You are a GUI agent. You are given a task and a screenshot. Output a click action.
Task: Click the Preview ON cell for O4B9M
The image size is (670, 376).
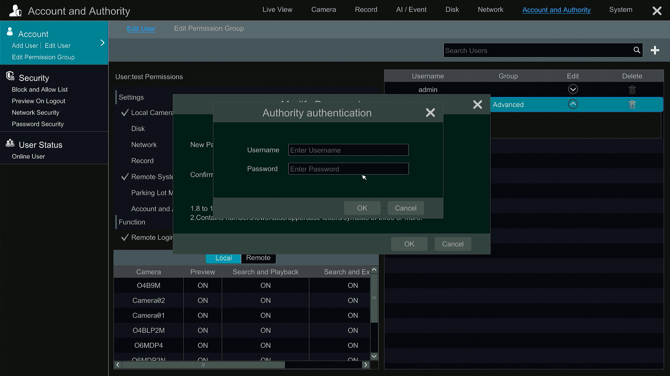pyautogui.click(x=203, y=285)
